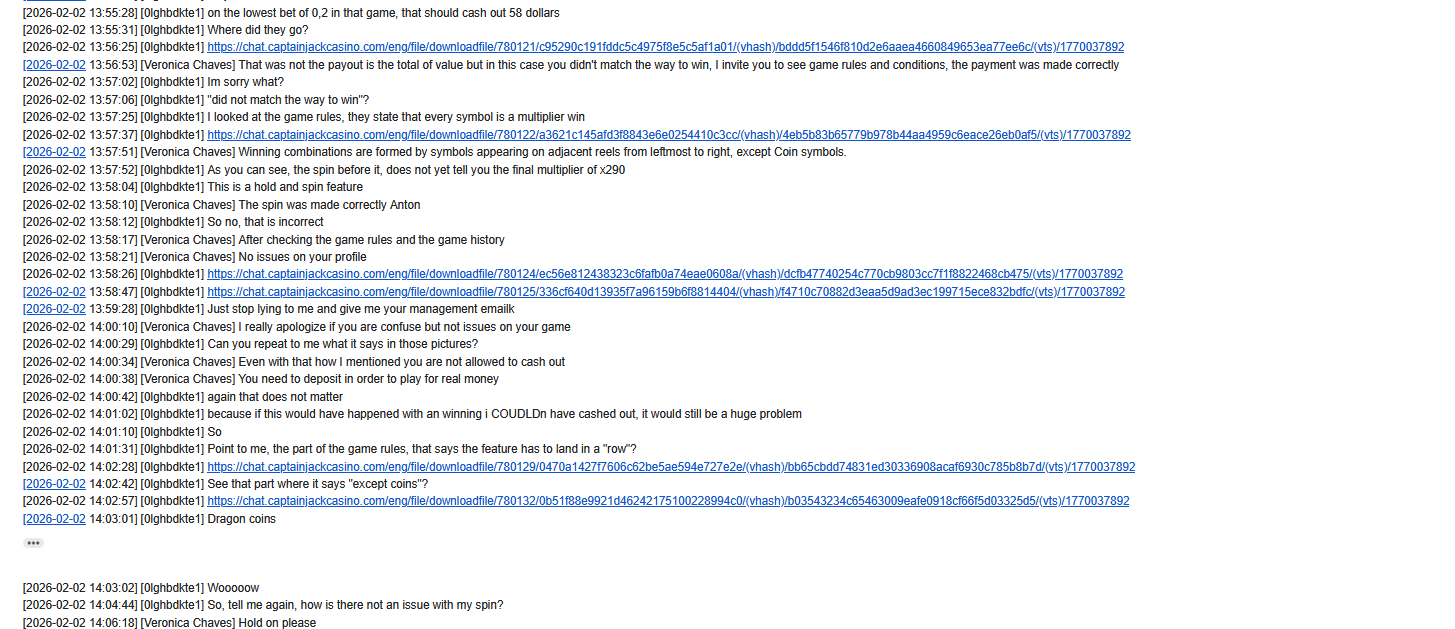Click 'You need to deposit' message line
1455x629 pixels.
click(368, 379)
